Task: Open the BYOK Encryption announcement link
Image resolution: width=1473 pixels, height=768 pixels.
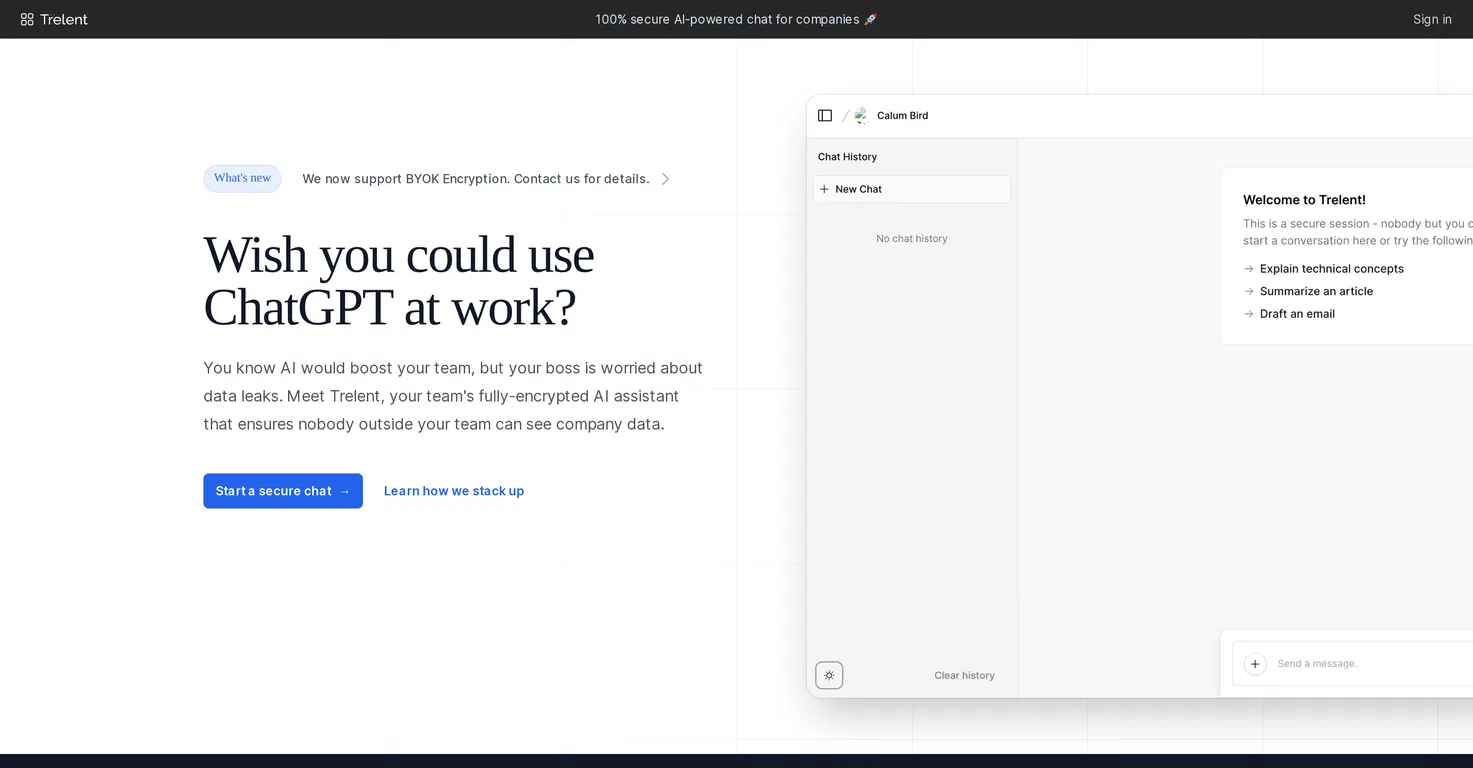Action: coord(476,179)
